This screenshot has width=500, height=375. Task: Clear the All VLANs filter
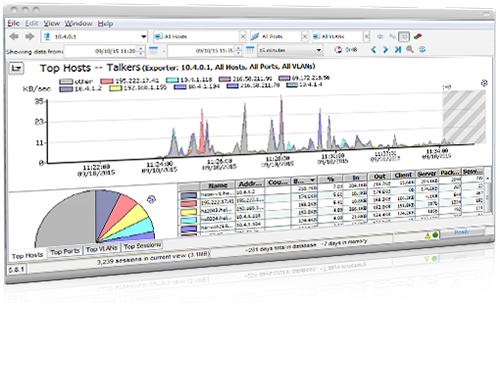point(367,36)
